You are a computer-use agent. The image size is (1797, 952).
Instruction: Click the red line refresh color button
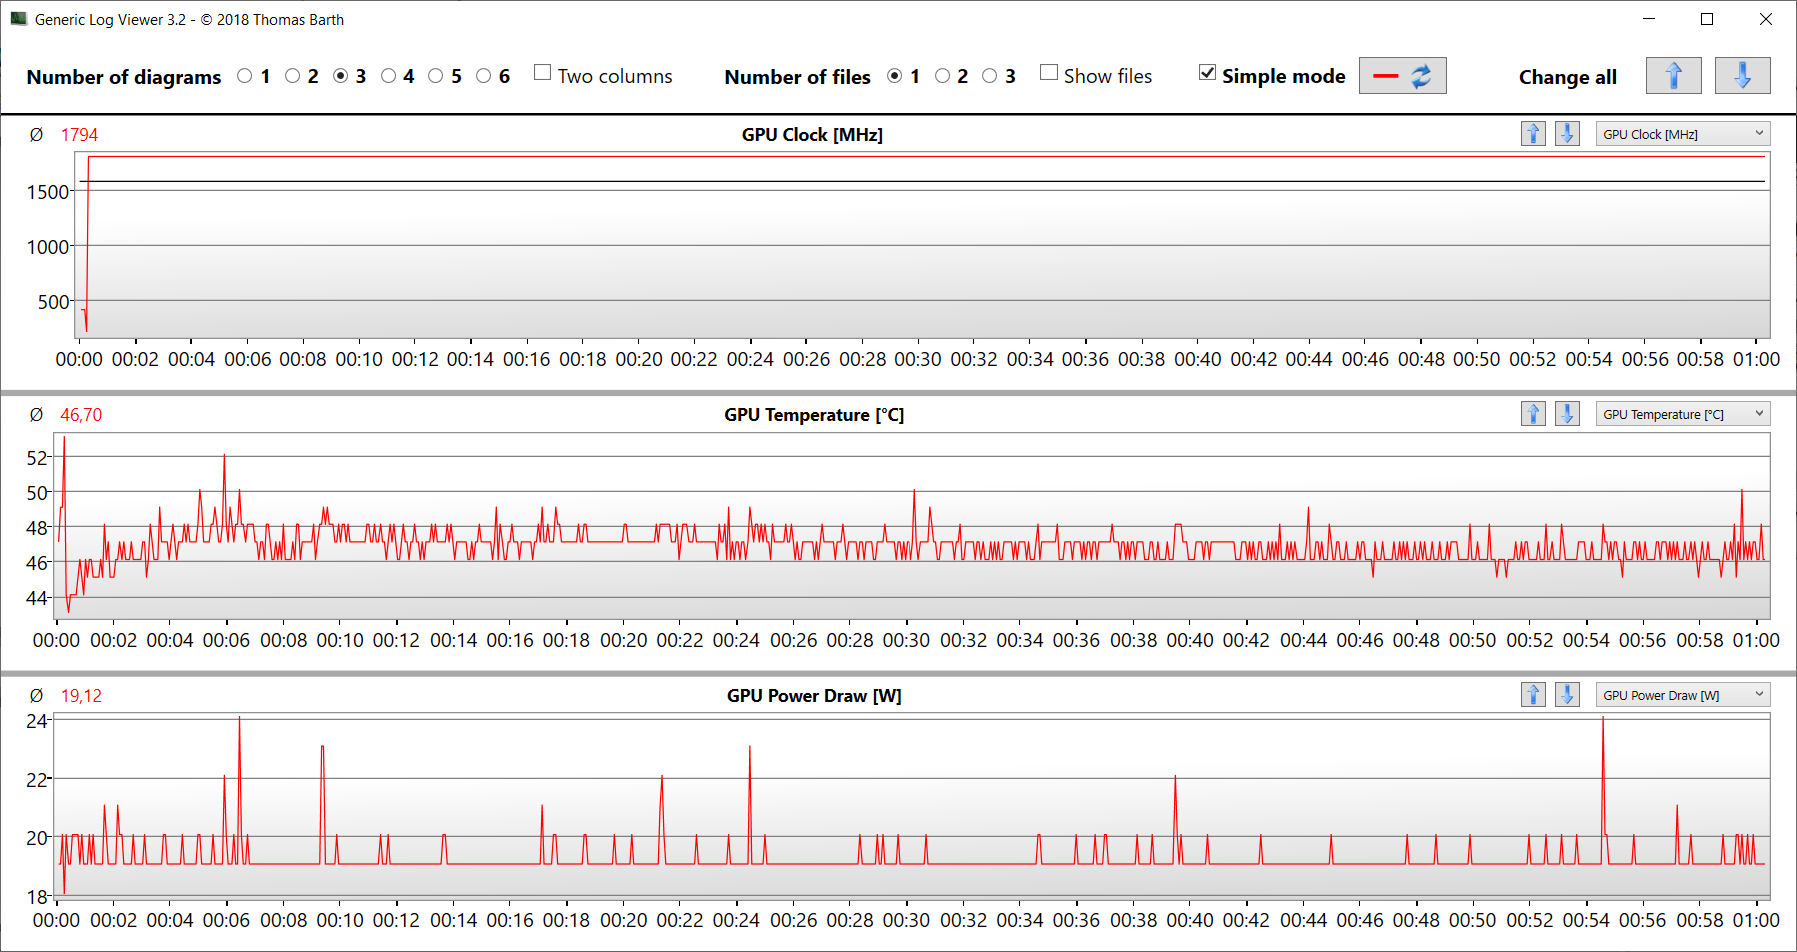point(1402,76)
